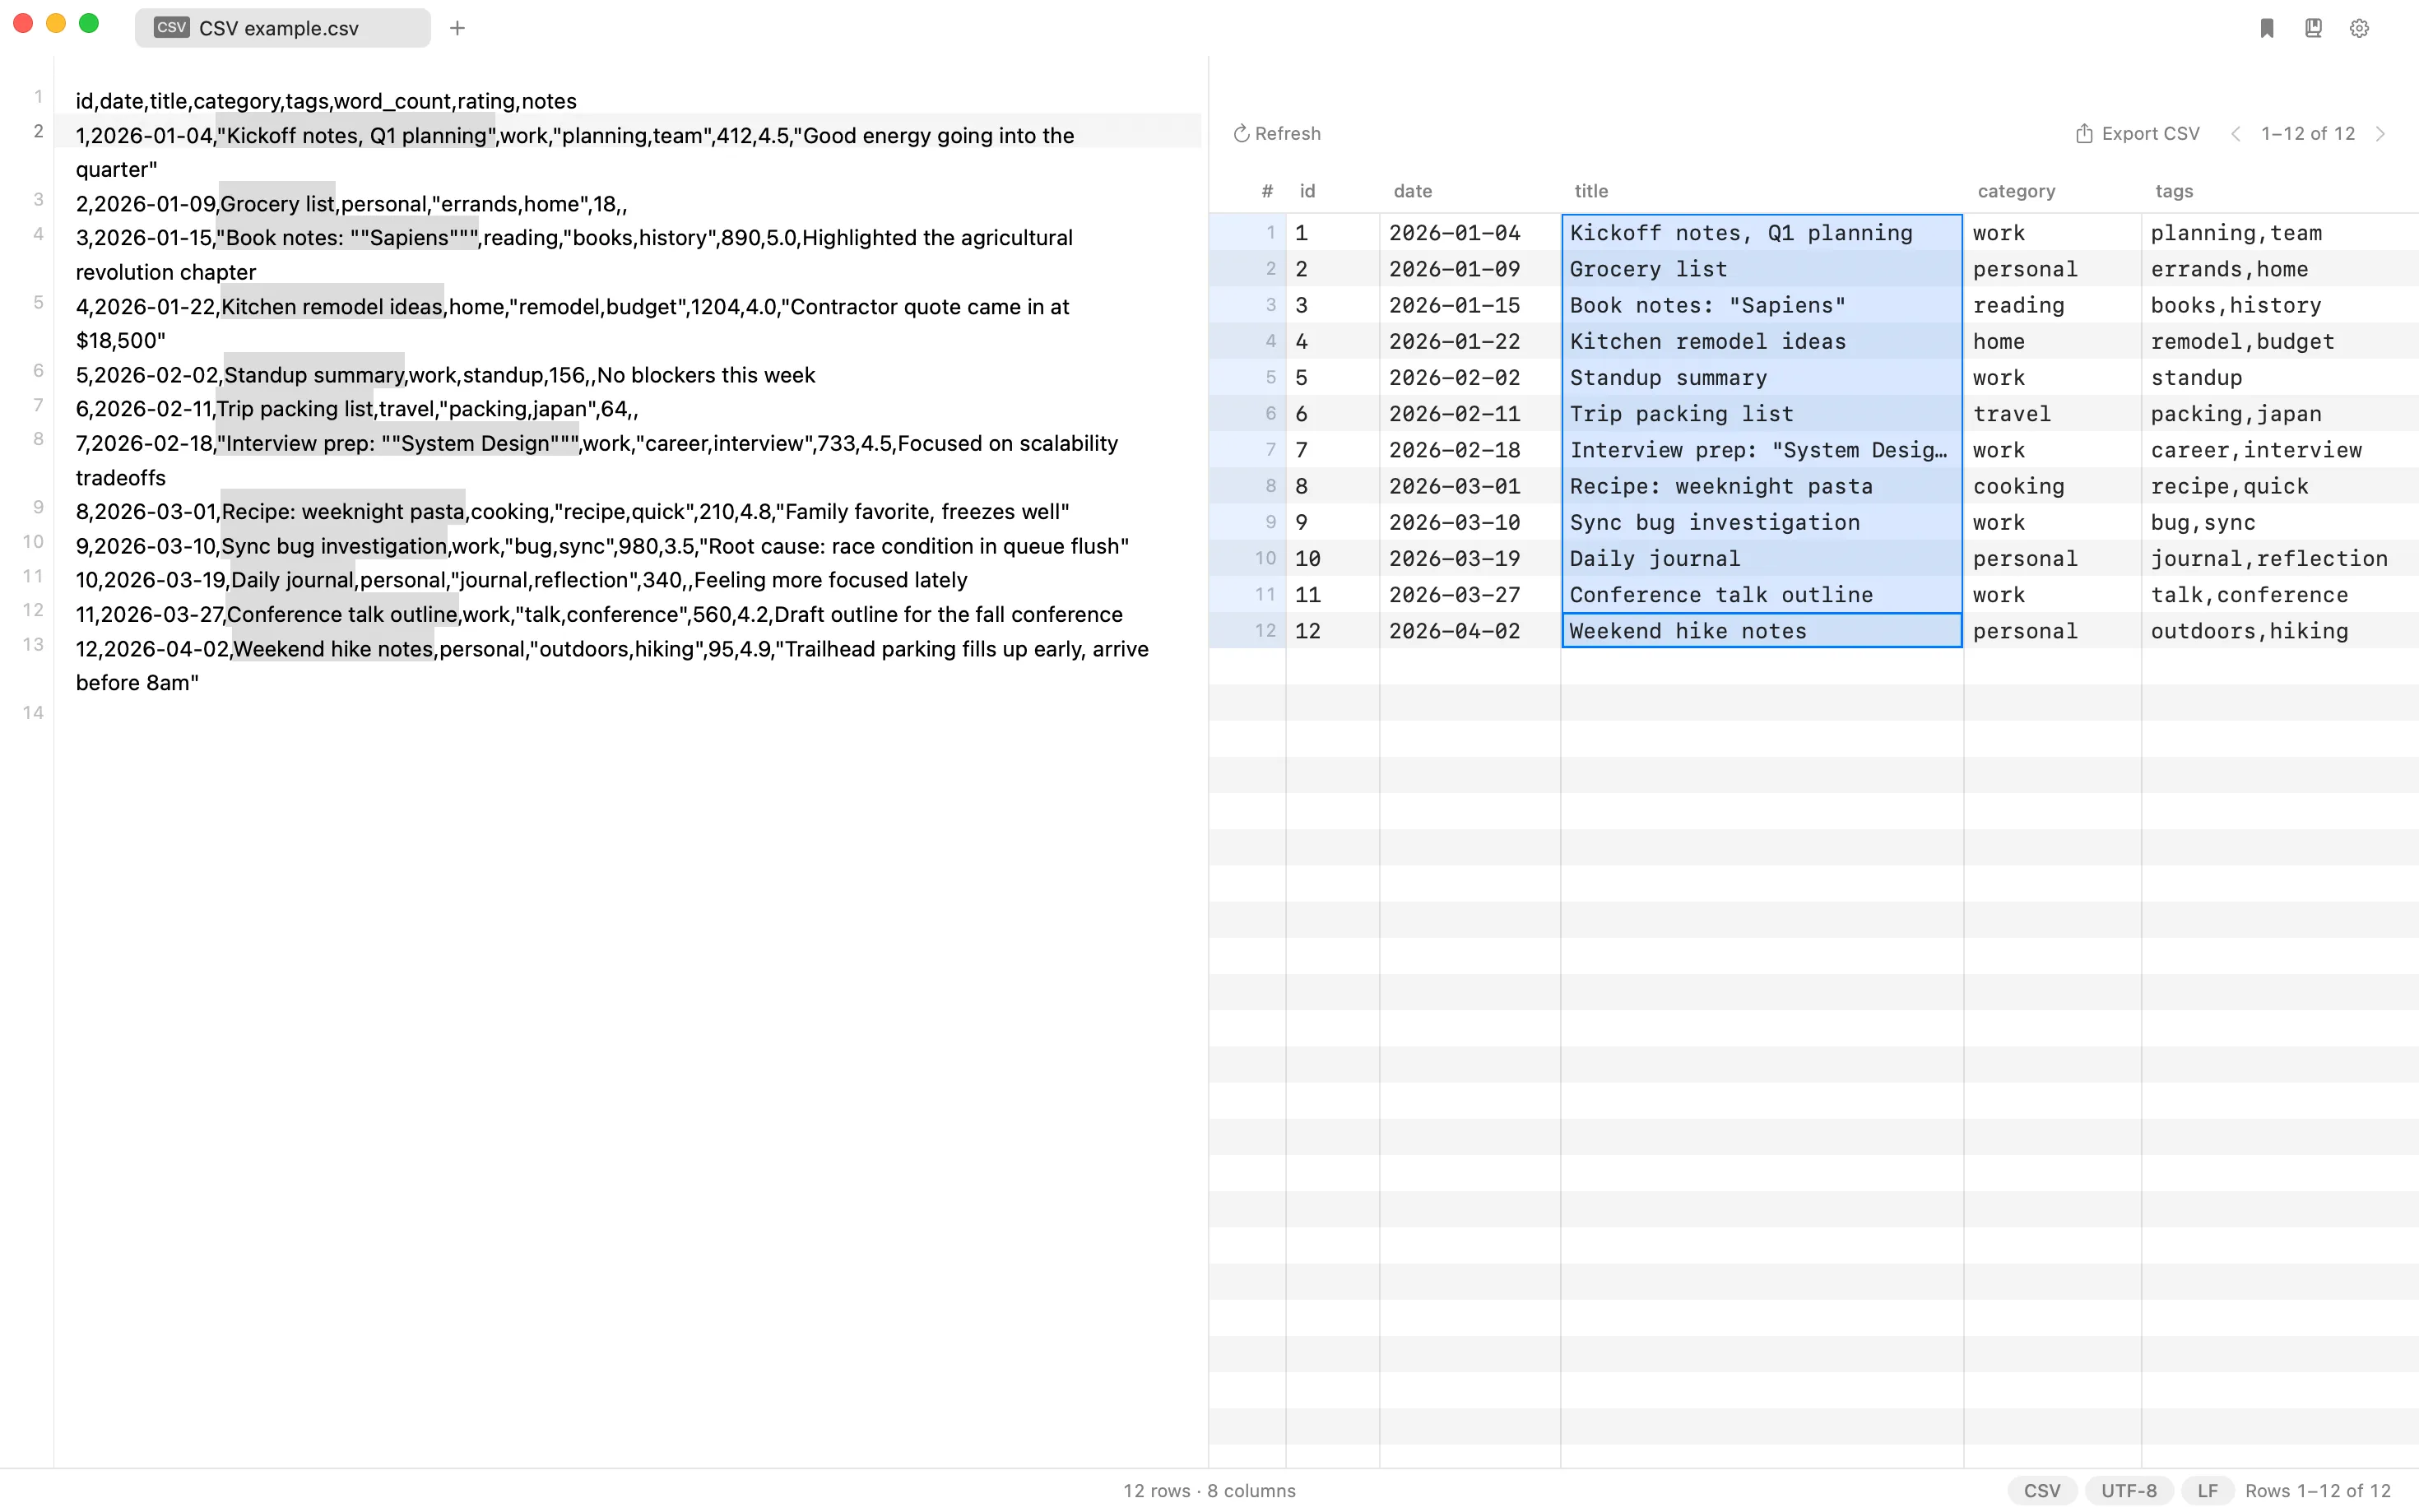Click the 'reading' category cell
The image size is (2419, 1512).
(x=2051, y=305)
